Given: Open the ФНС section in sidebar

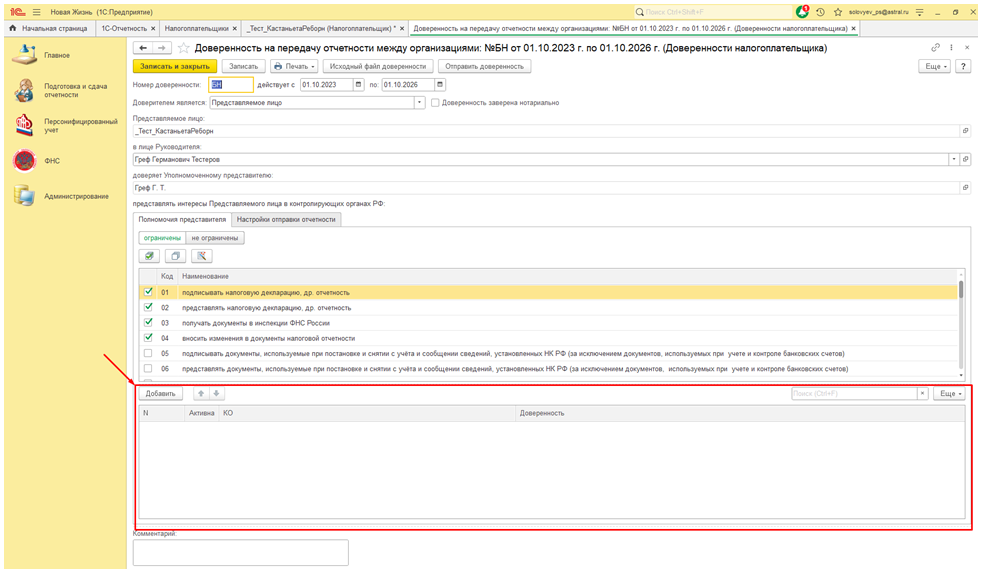Looking at the screenshot, I should click(50, 160).
